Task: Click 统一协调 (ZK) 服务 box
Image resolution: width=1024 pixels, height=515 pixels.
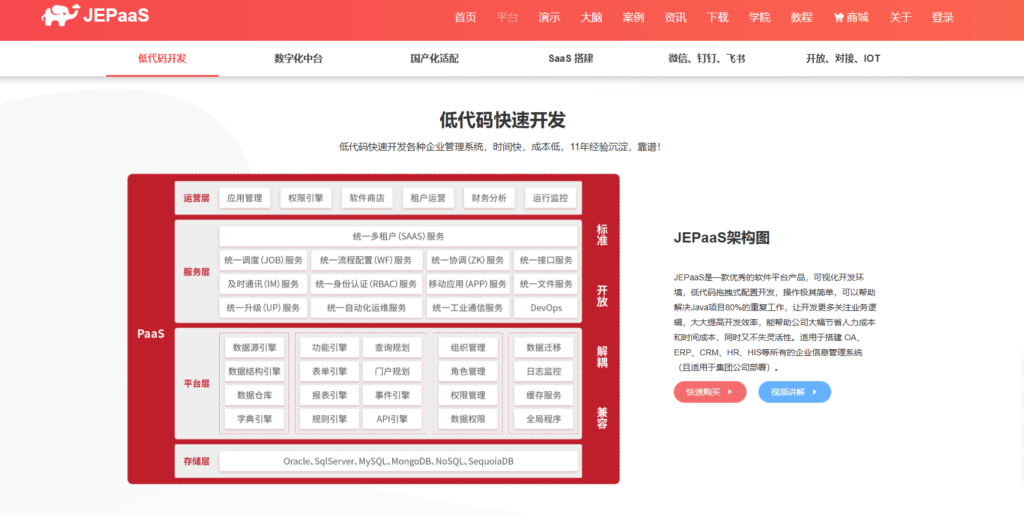Action: (468, 260)
